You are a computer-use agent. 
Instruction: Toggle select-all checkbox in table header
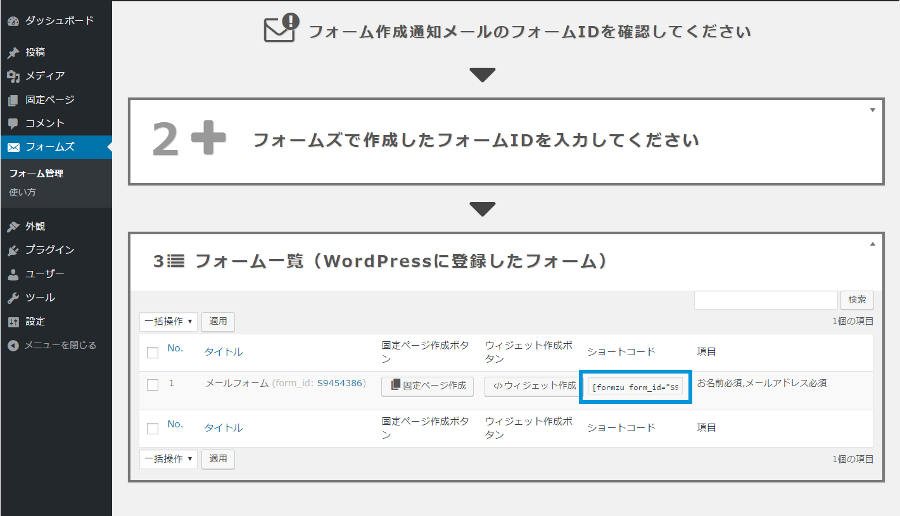(153, 352)
